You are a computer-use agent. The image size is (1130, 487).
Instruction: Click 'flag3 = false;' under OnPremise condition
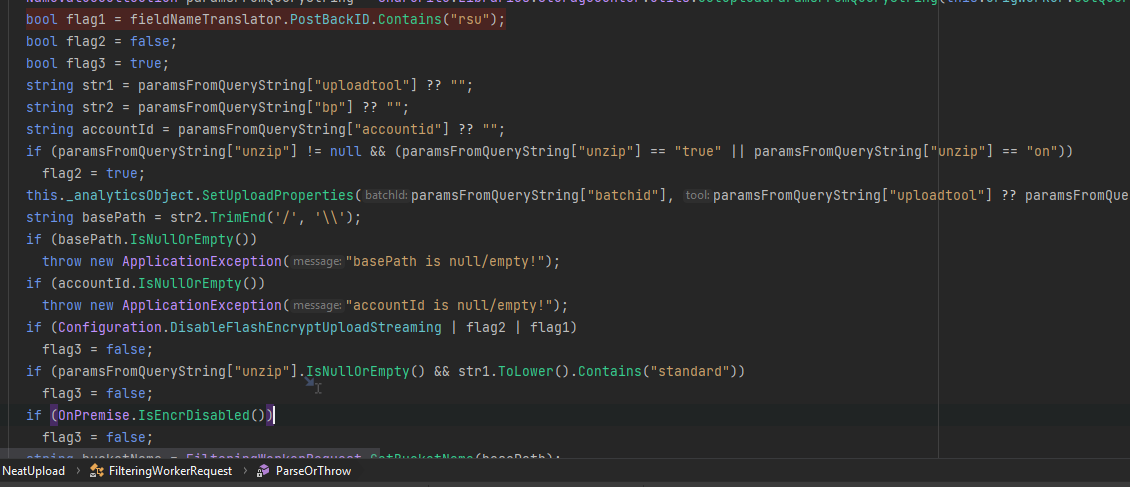click(98, 437)
